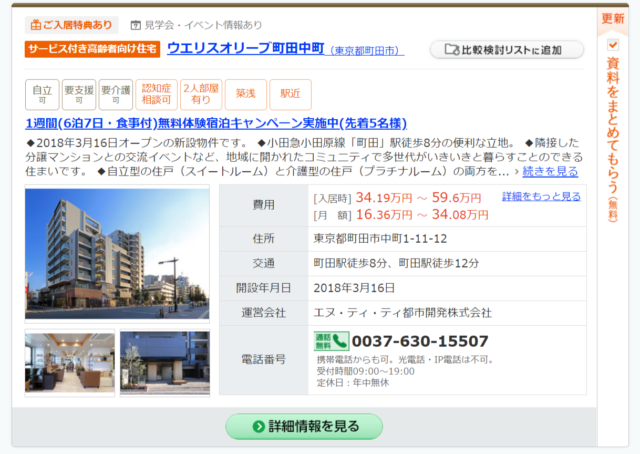The height and width of the screenshot is (454, 640).
Task: Click the 定休日：年中無休 text
Action: tap(353, 383)
